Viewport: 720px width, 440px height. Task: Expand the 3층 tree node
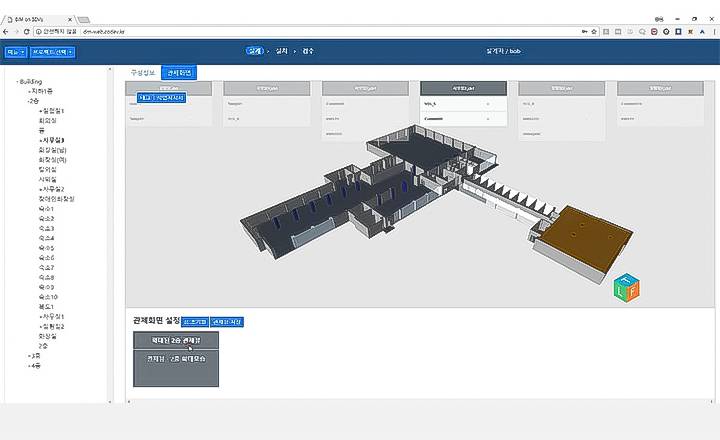[30, 355]
